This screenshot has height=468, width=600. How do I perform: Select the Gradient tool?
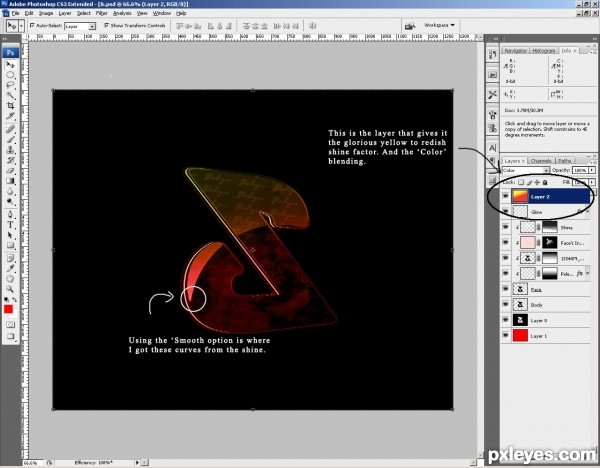(10, 181)
